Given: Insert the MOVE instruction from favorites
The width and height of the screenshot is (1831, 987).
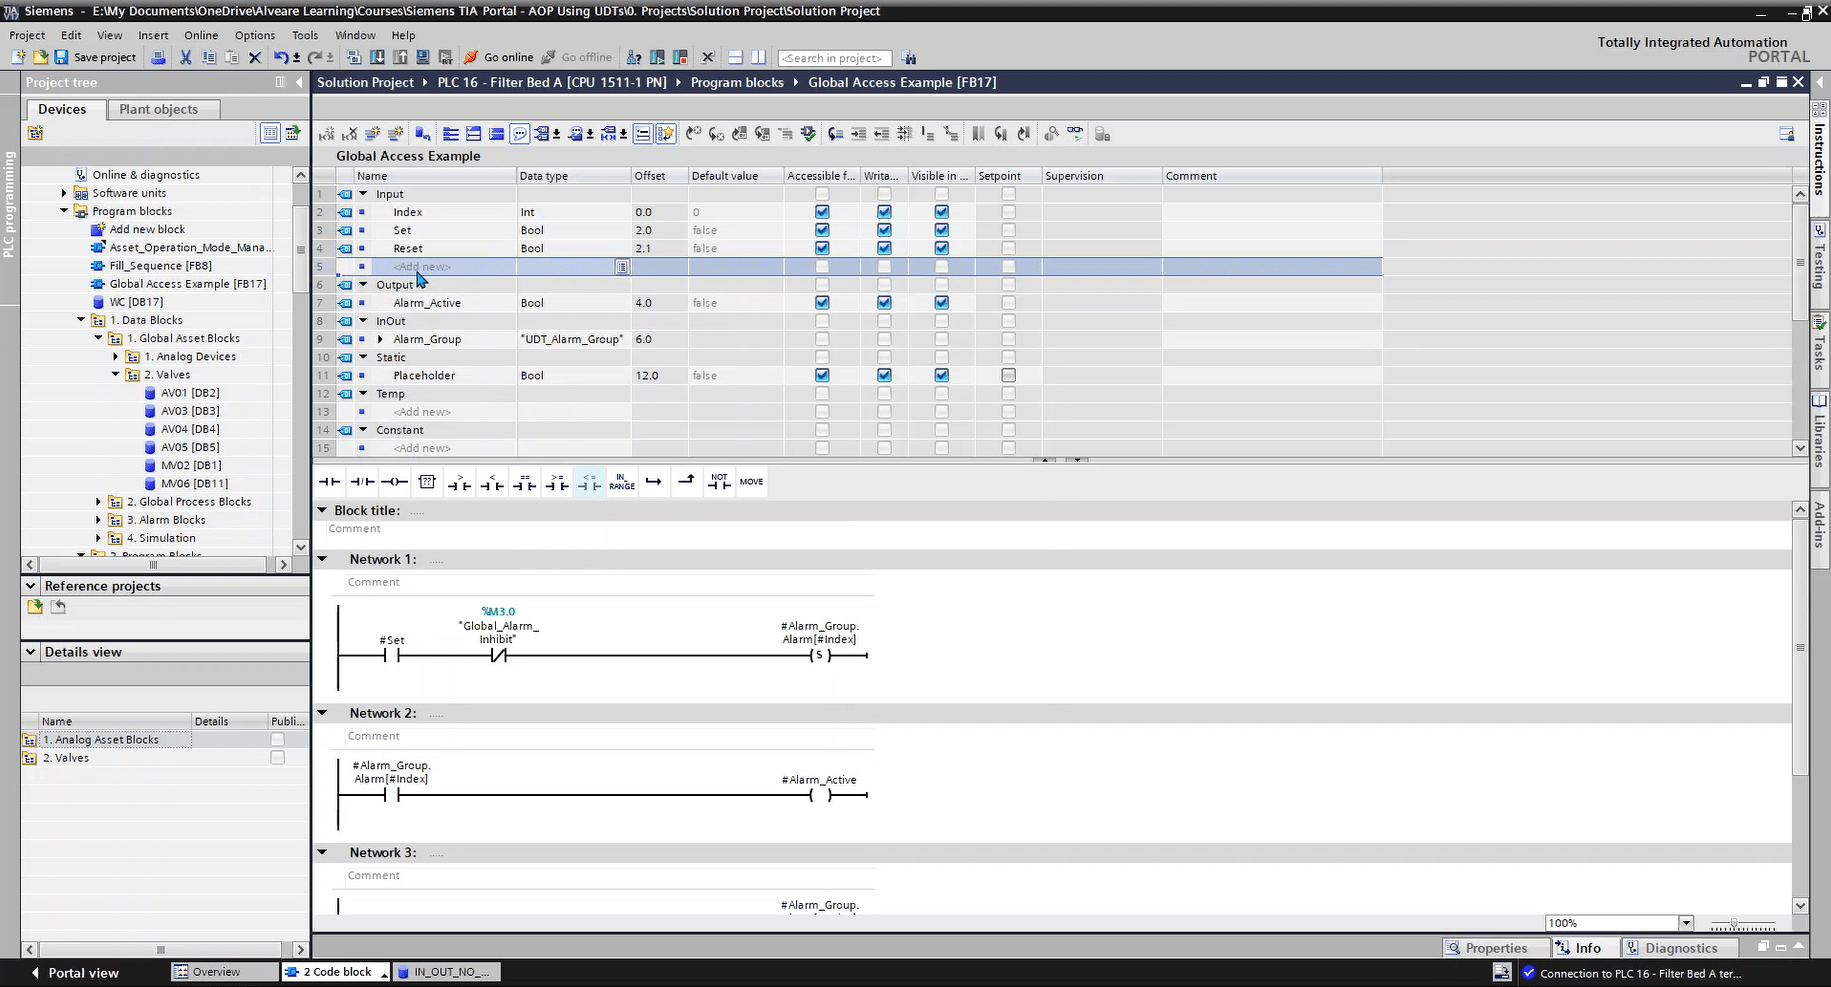Looking at the screenshot, I should pyautogui.click(x=751, y=482).
